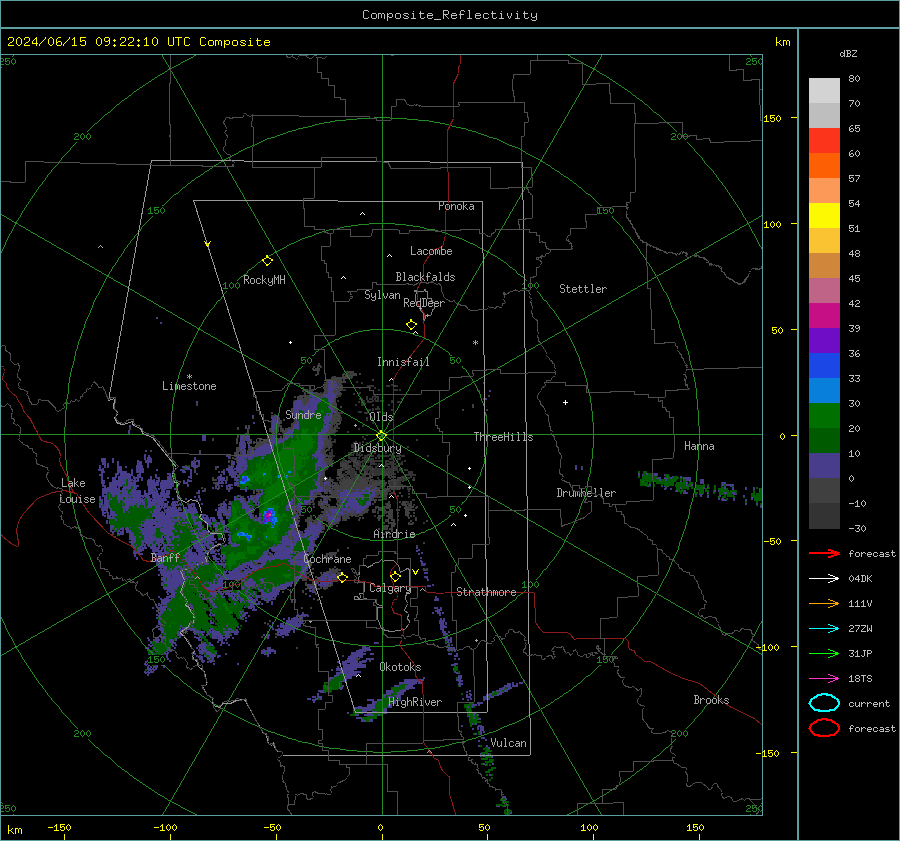Click the yellow diamond marker near RockyMH
The height and width of the screenshot is (841, 900).
(267, 261)
